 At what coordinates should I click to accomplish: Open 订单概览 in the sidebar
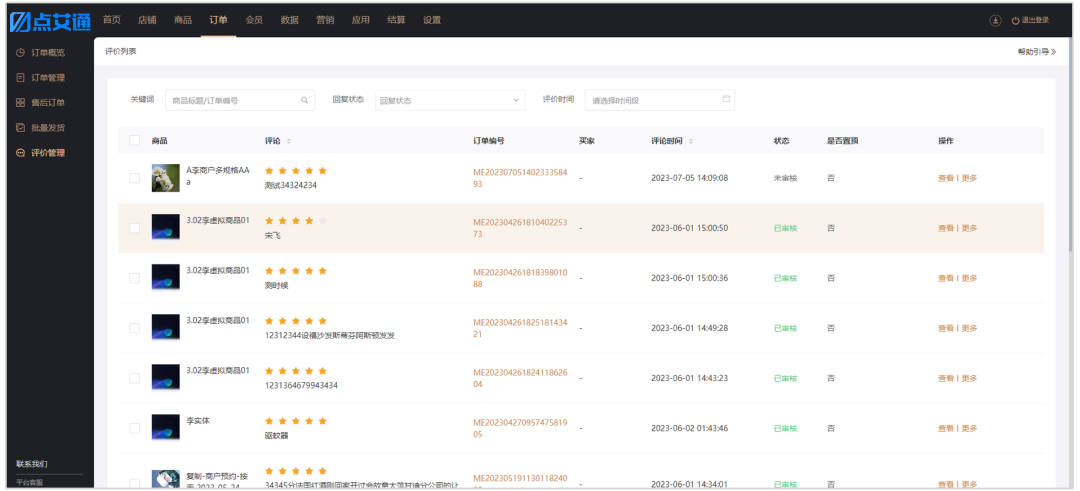(41, 53)
